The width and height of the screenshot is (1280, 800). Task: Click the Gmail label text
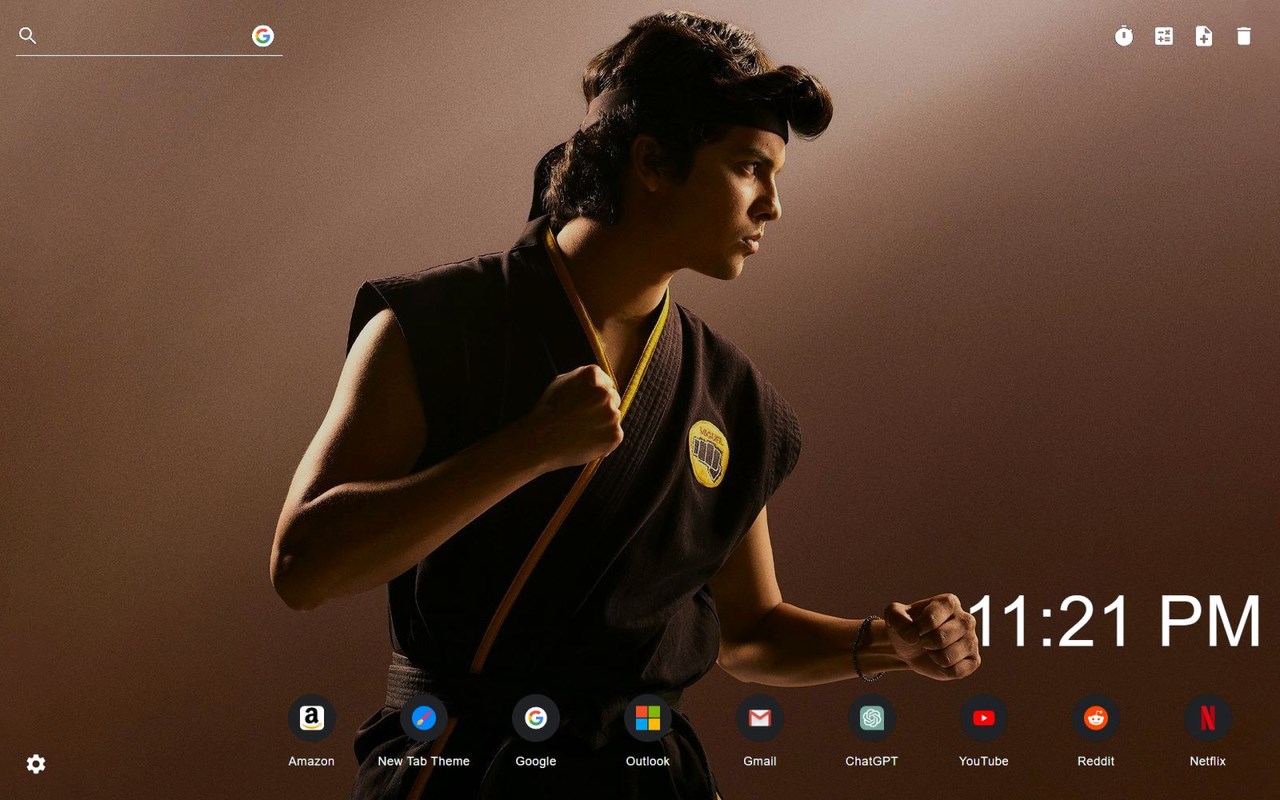point(760,761)
